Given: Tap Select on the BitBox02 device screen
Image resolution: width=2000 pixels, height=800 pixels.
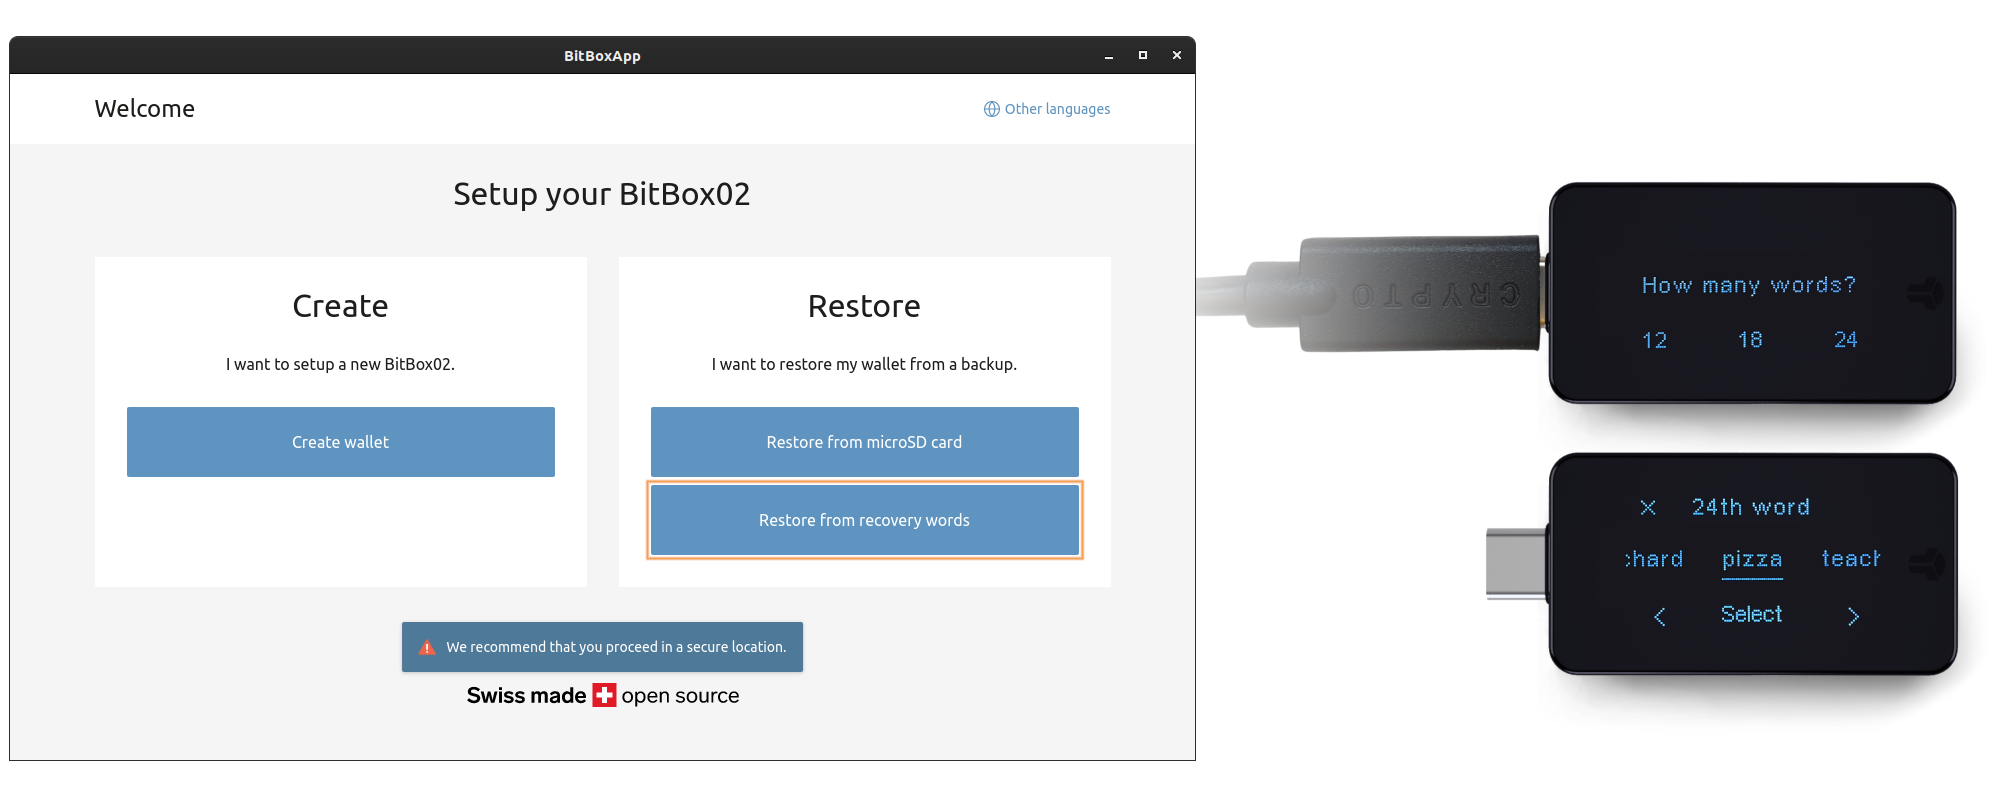Looking at the screenshot, I should coord(1751,614).
